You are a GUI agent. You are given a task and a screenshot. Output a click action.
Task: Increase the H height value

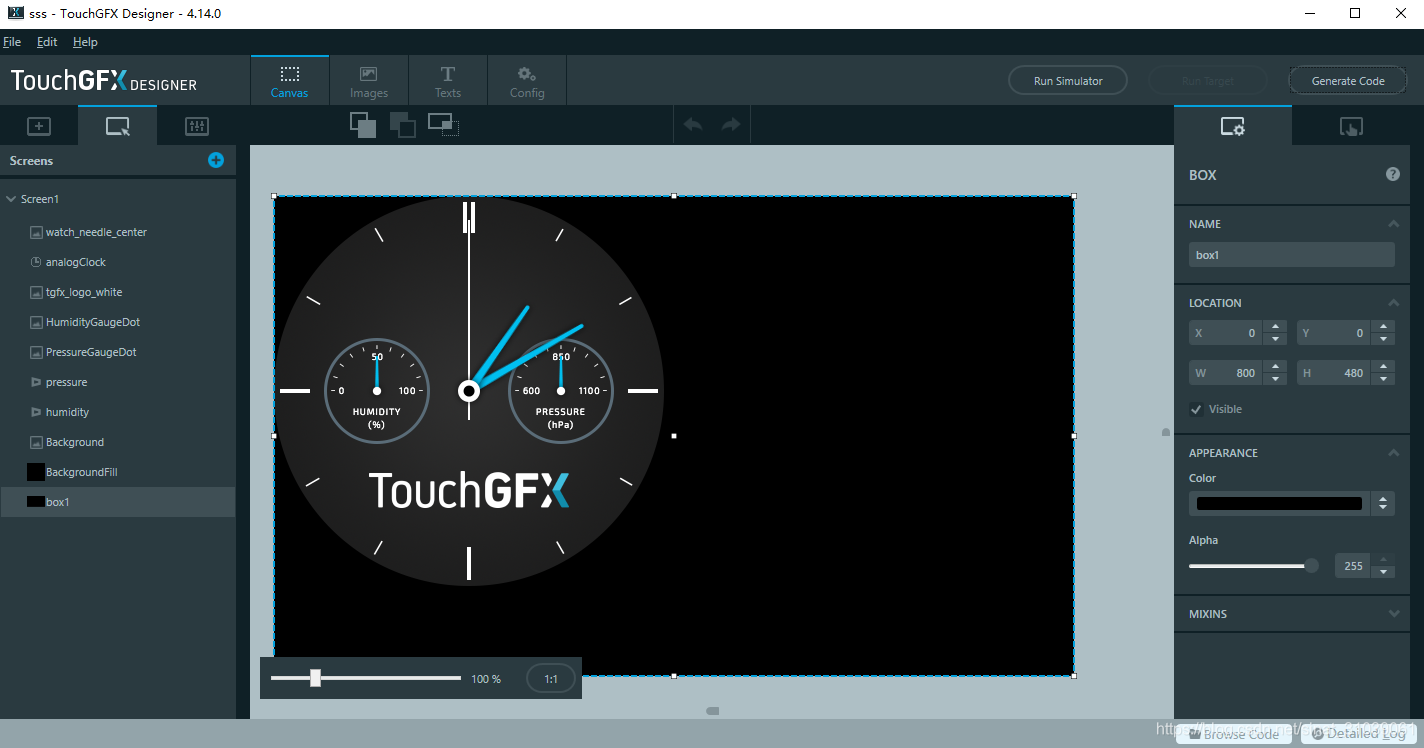(1383, 367)
